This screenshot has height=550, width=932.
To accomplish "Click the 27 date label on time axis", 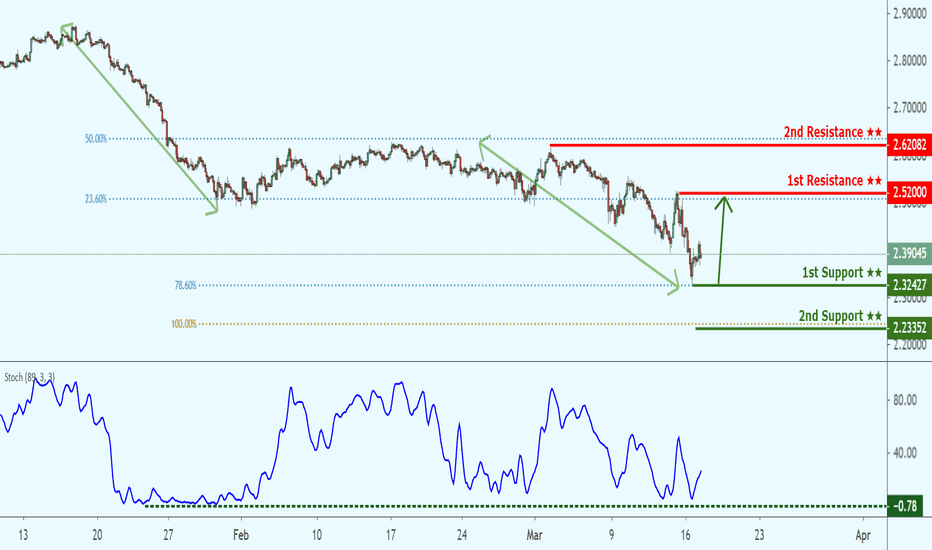I will [x=168, y=535].
